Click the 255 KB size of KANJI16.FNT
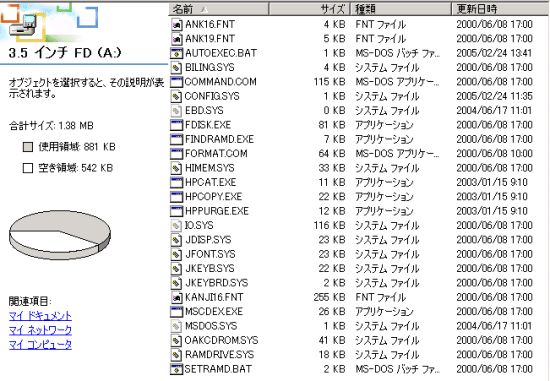This screenshot has width=550, height=381. click(329, 298)
